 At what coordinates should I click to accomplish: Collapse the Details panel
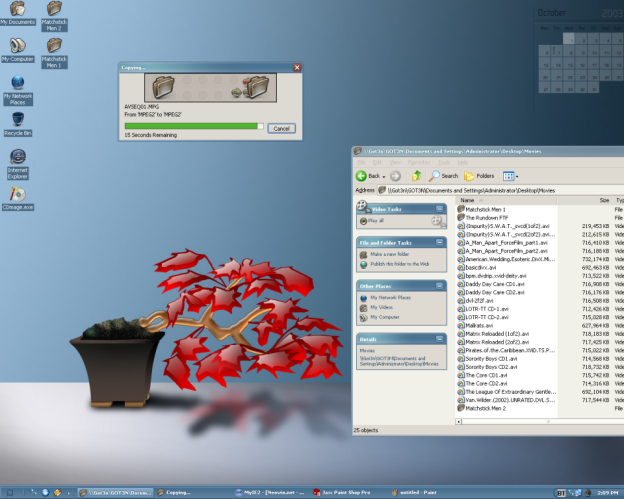tap(439, 339)
